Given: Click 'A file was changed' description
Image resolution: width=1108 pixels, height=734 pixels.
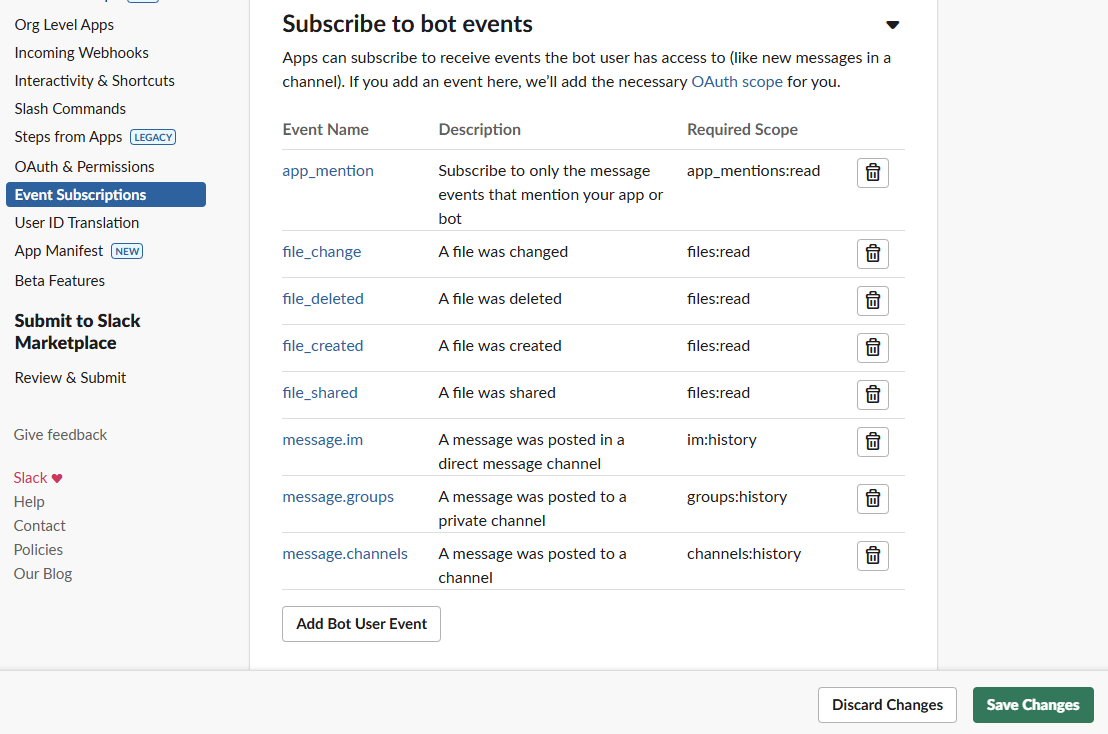Looking at the screenshot, I should click(x=503, y=252).
